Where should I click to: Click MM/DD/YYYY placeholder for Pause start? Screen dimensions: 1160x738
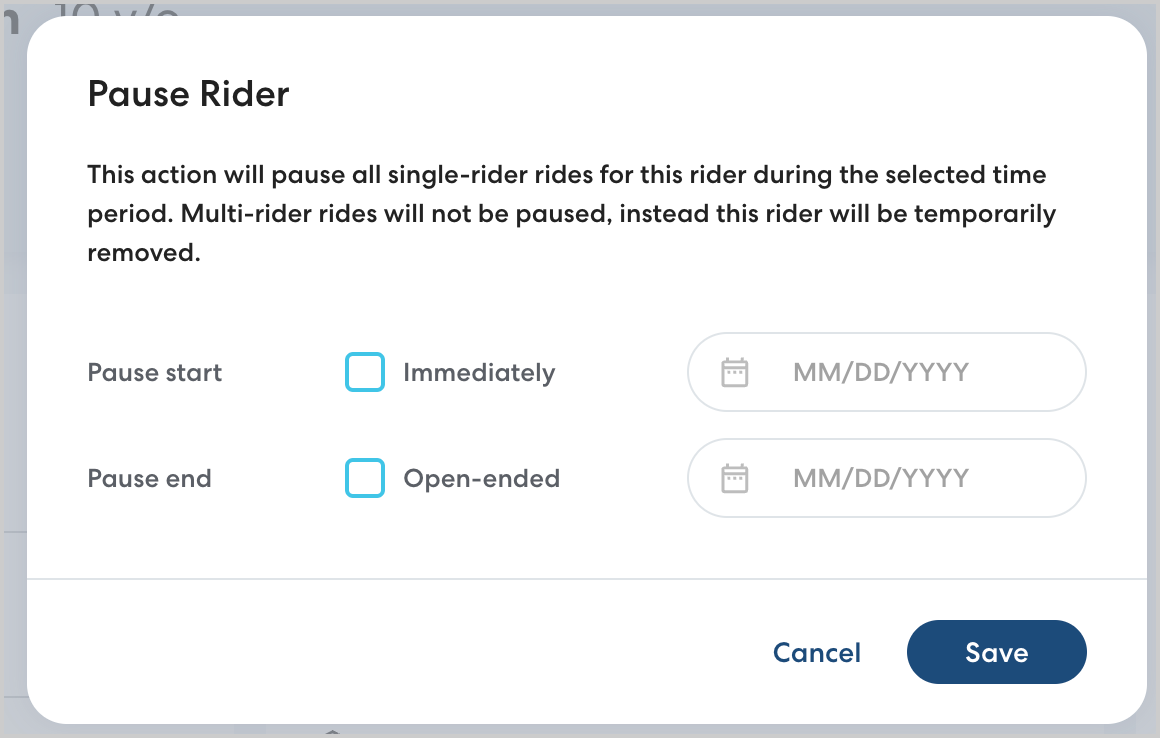(x=880, y=373)
